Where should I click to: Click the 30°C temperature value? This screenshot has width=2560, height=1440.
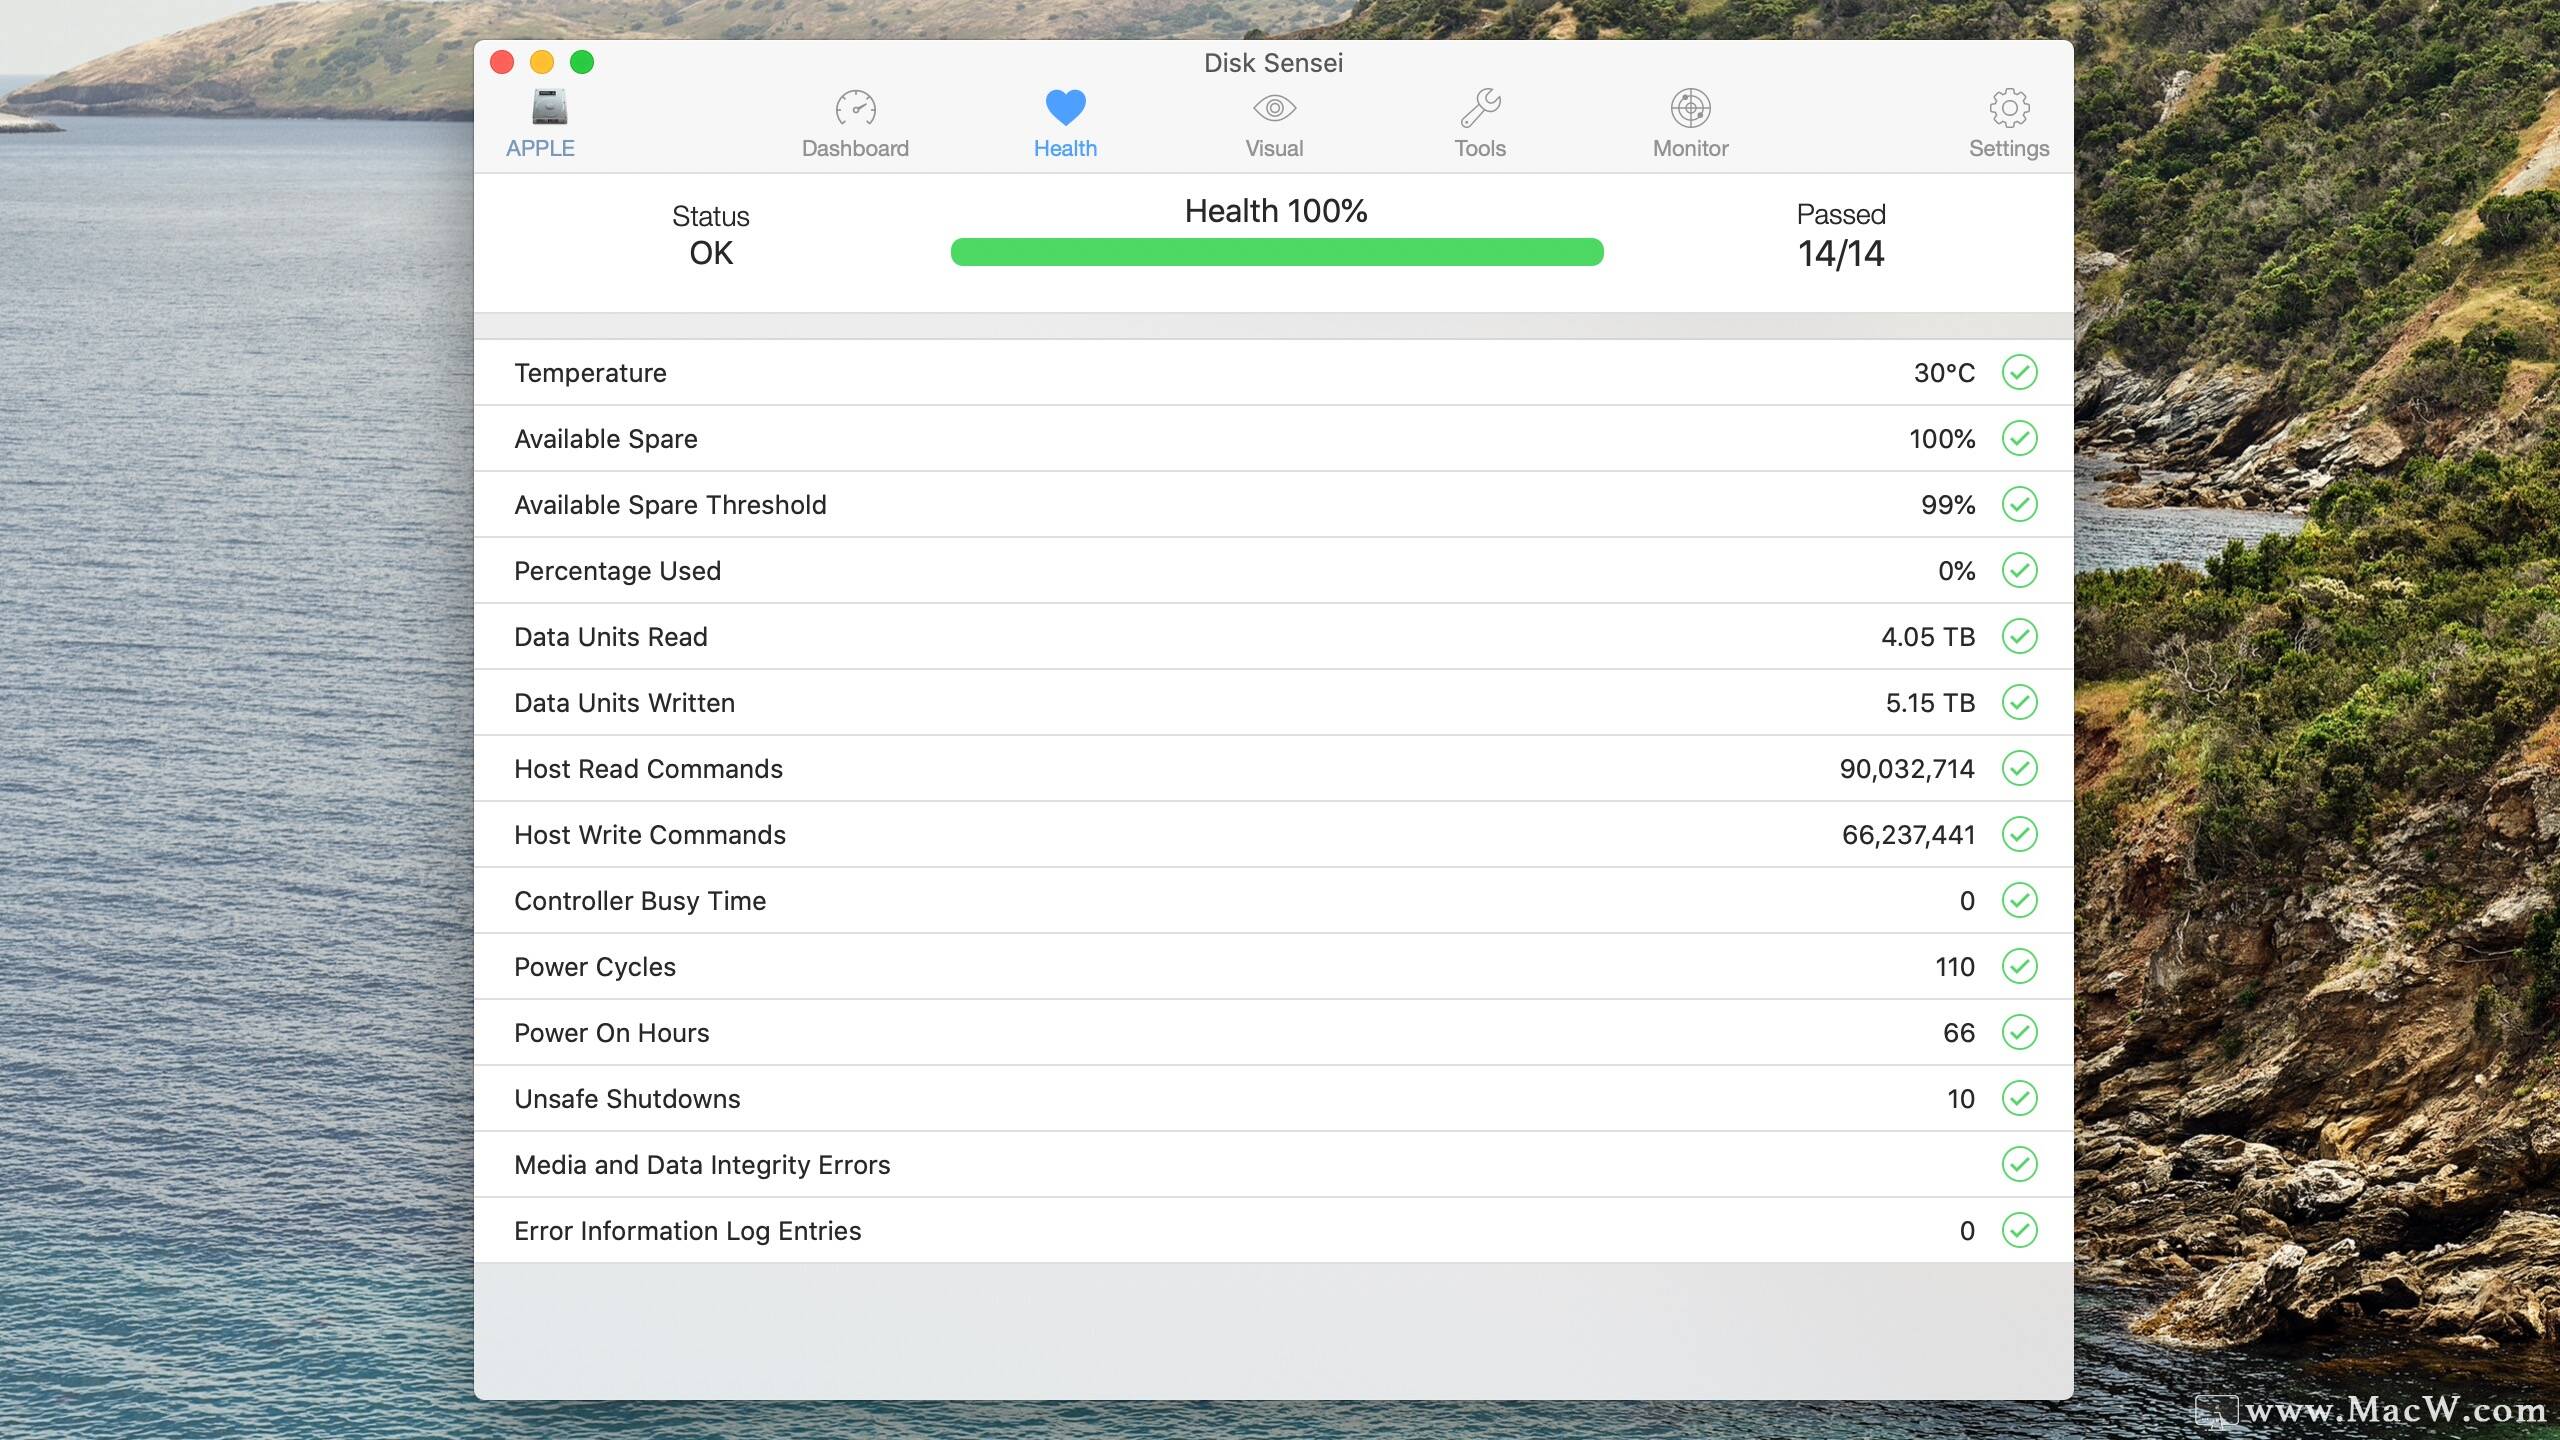1944,373
